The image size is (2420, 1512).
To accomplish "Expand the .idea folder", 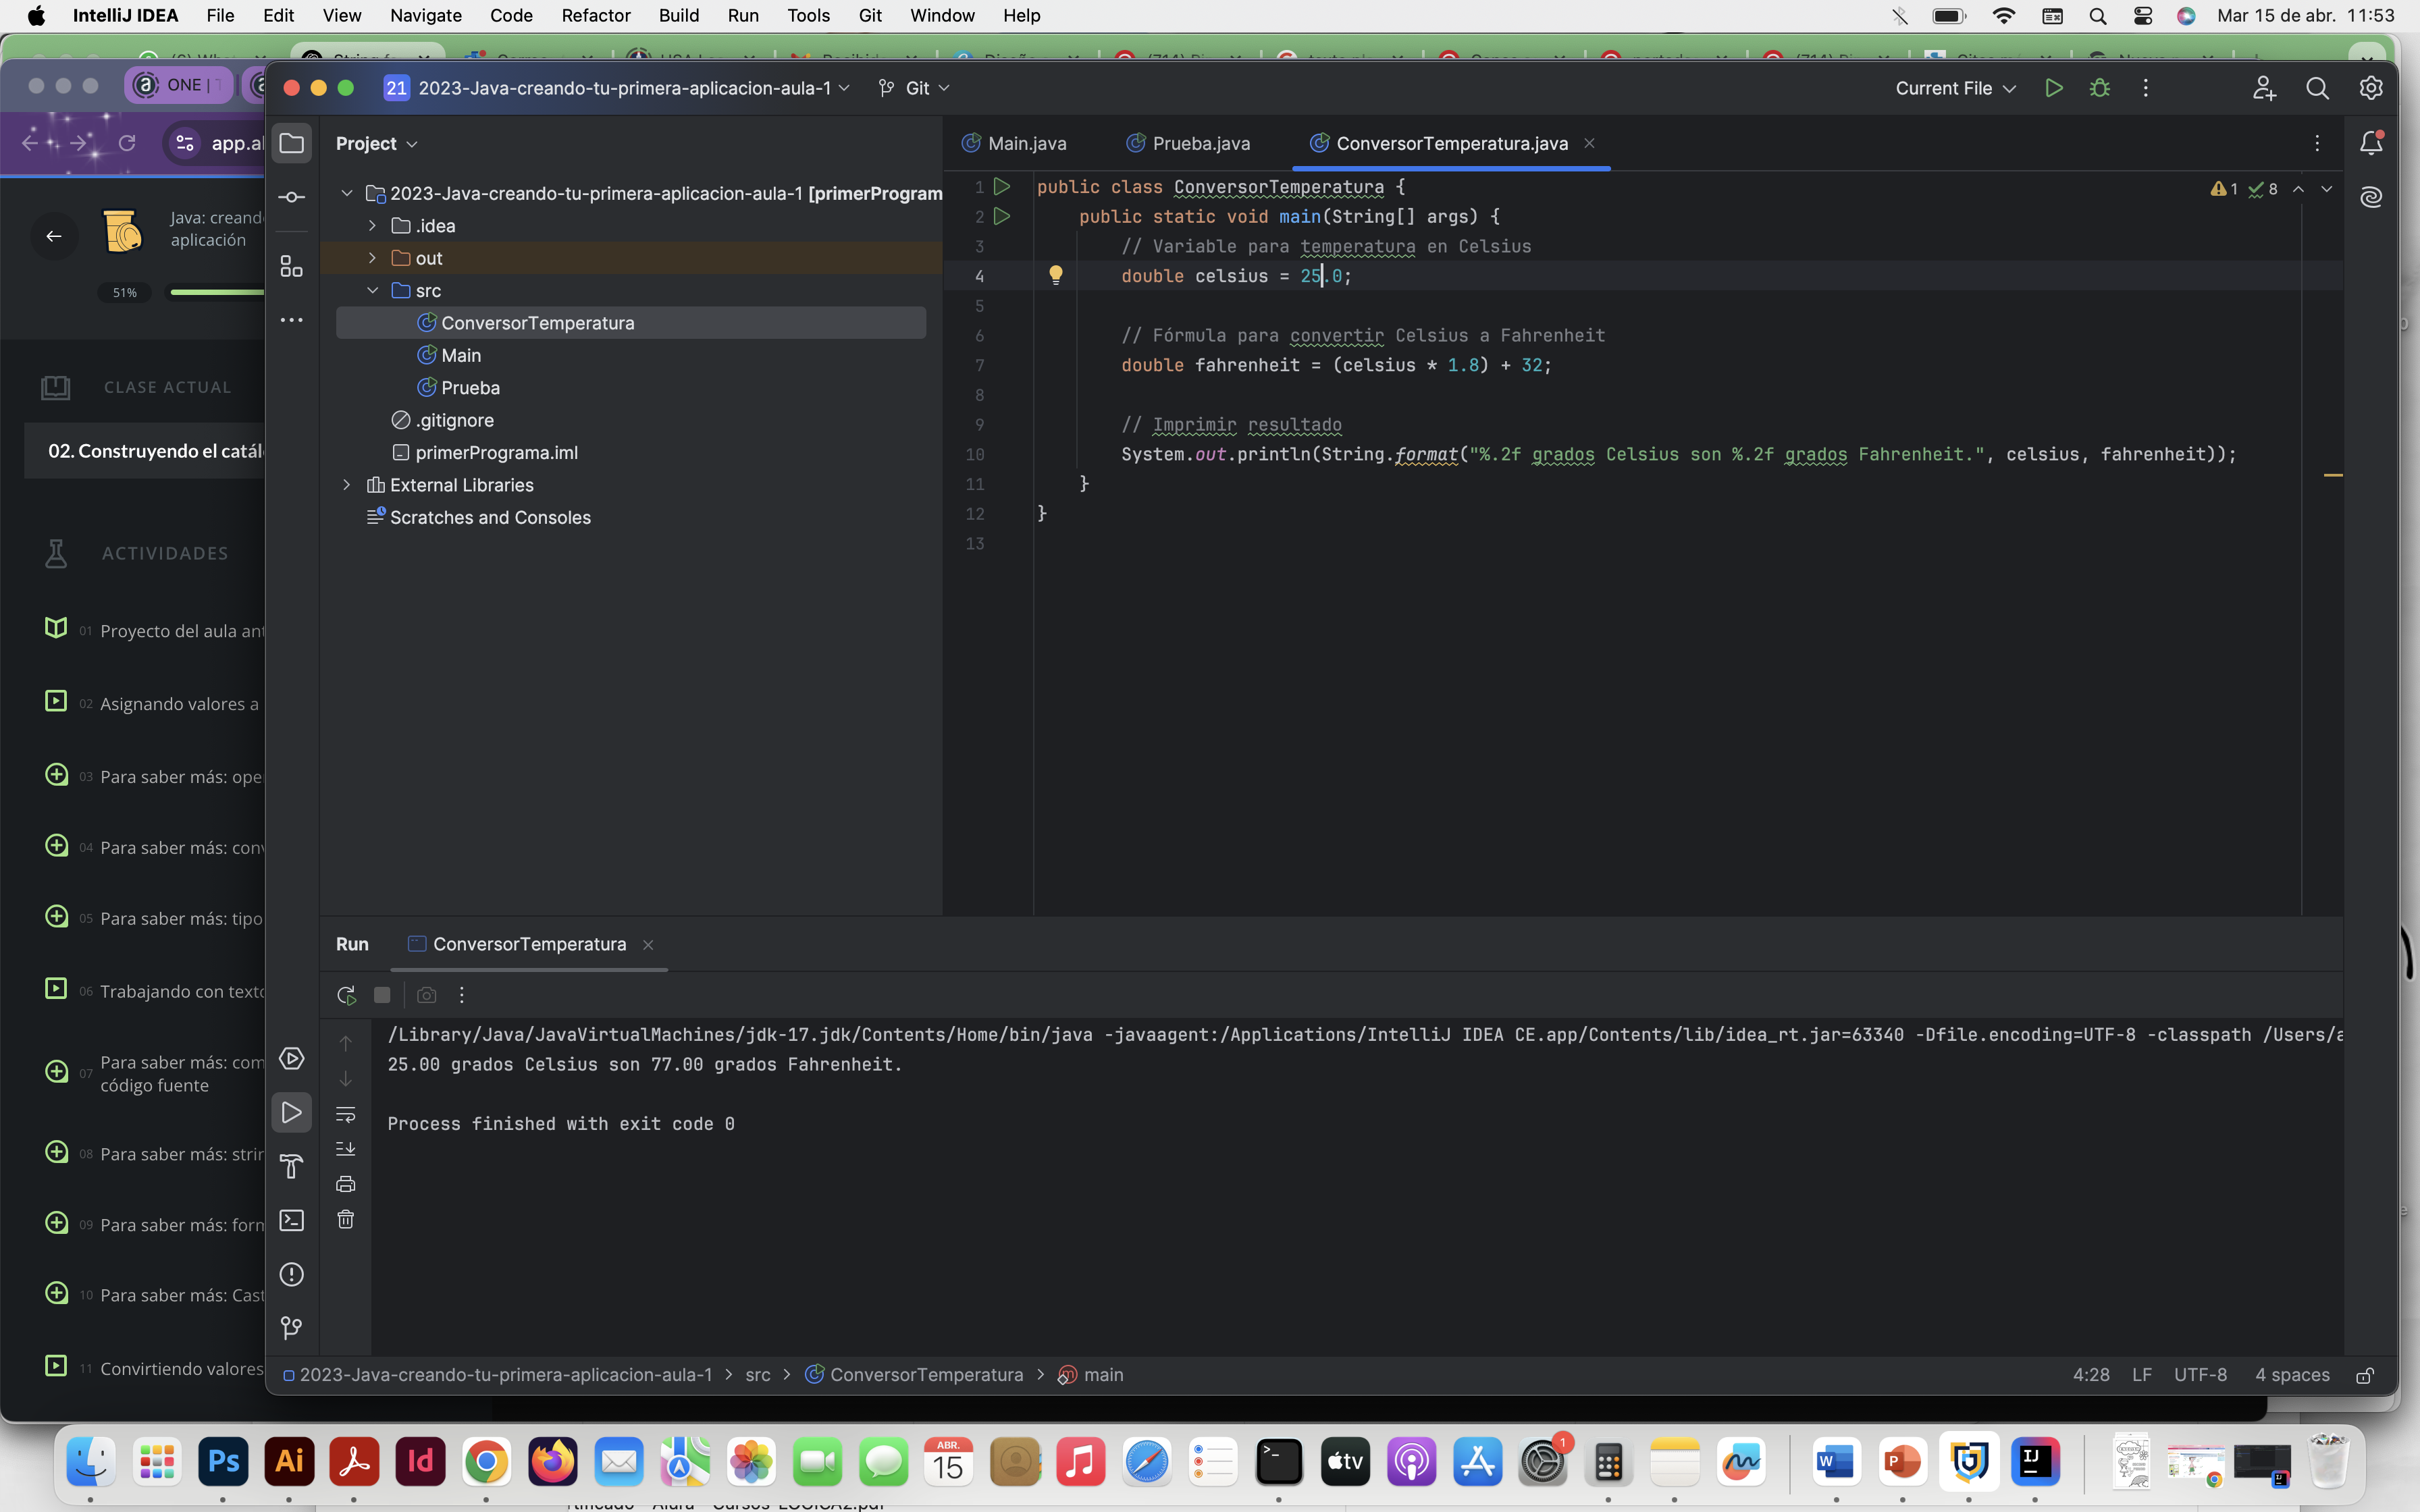I will pyautogui.click(x=372, y=226).
